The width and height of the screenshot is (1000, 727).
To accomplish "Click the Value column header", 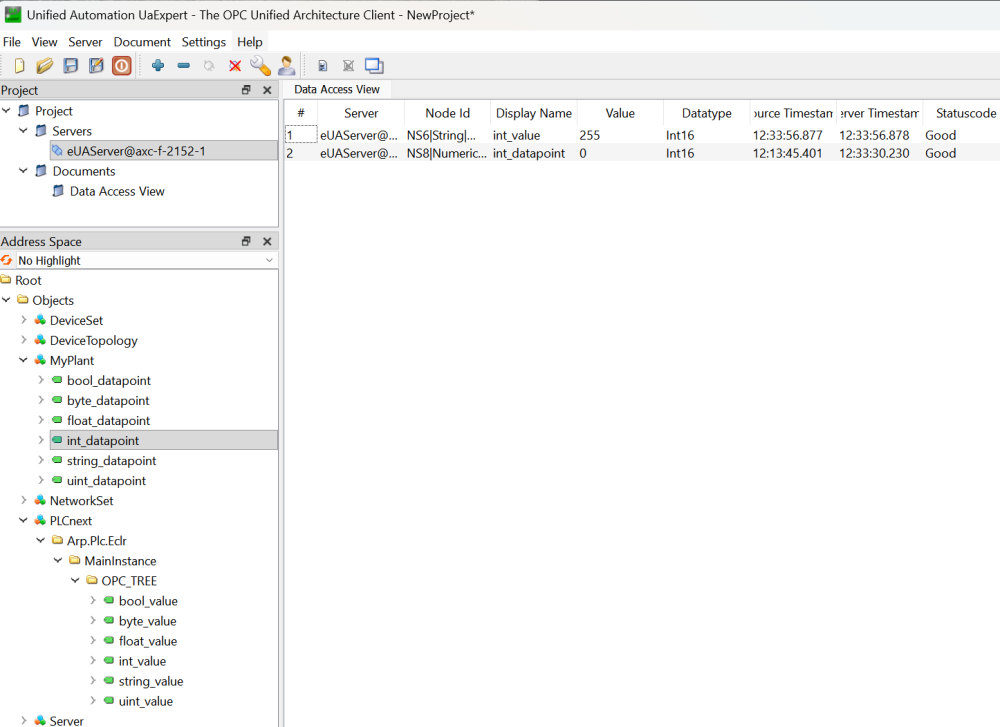I will (x=620, y=113).
